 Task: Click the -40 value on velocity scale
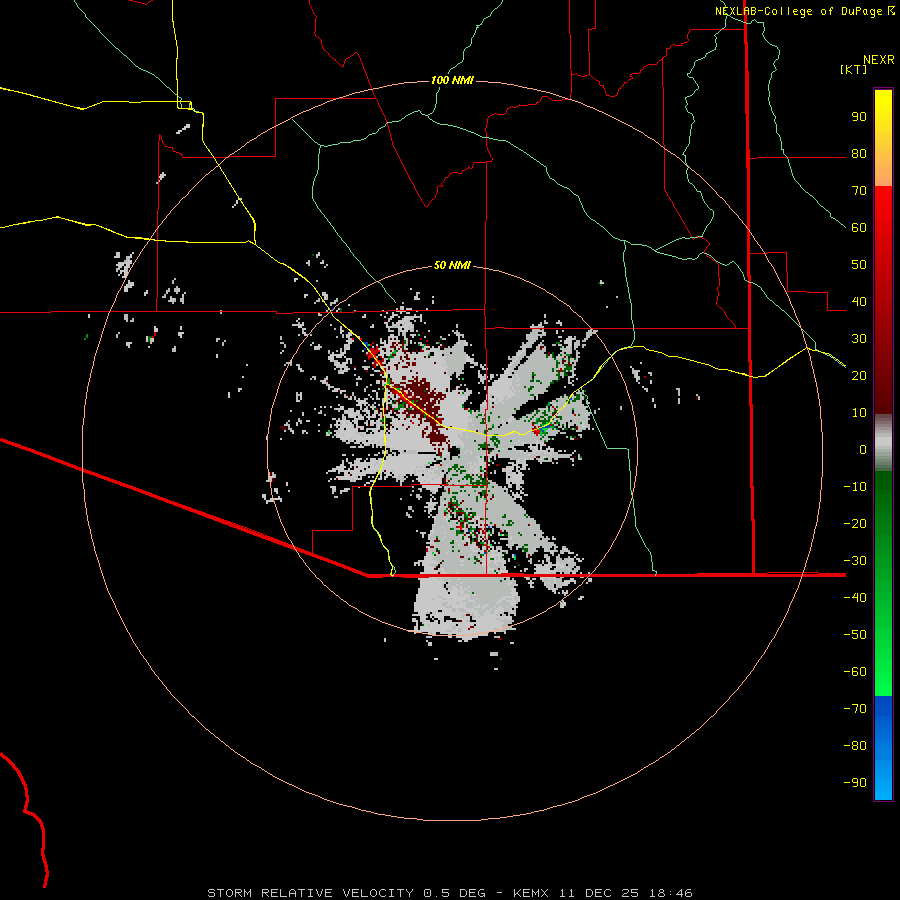pos(855,598)
